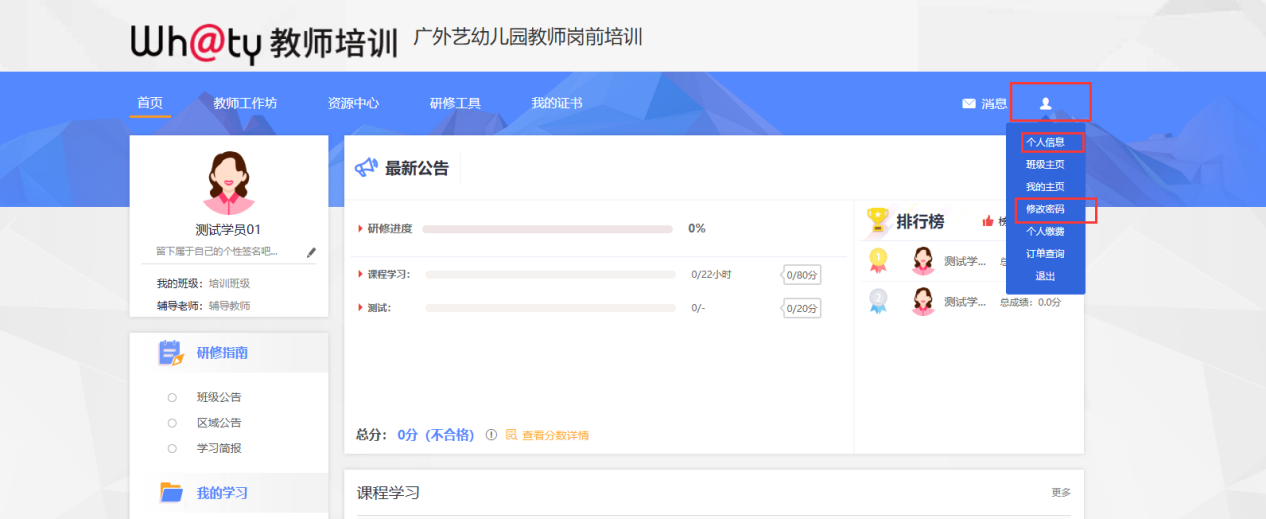
Task: Click the 培训班级 class name
Action: point(229,284)
